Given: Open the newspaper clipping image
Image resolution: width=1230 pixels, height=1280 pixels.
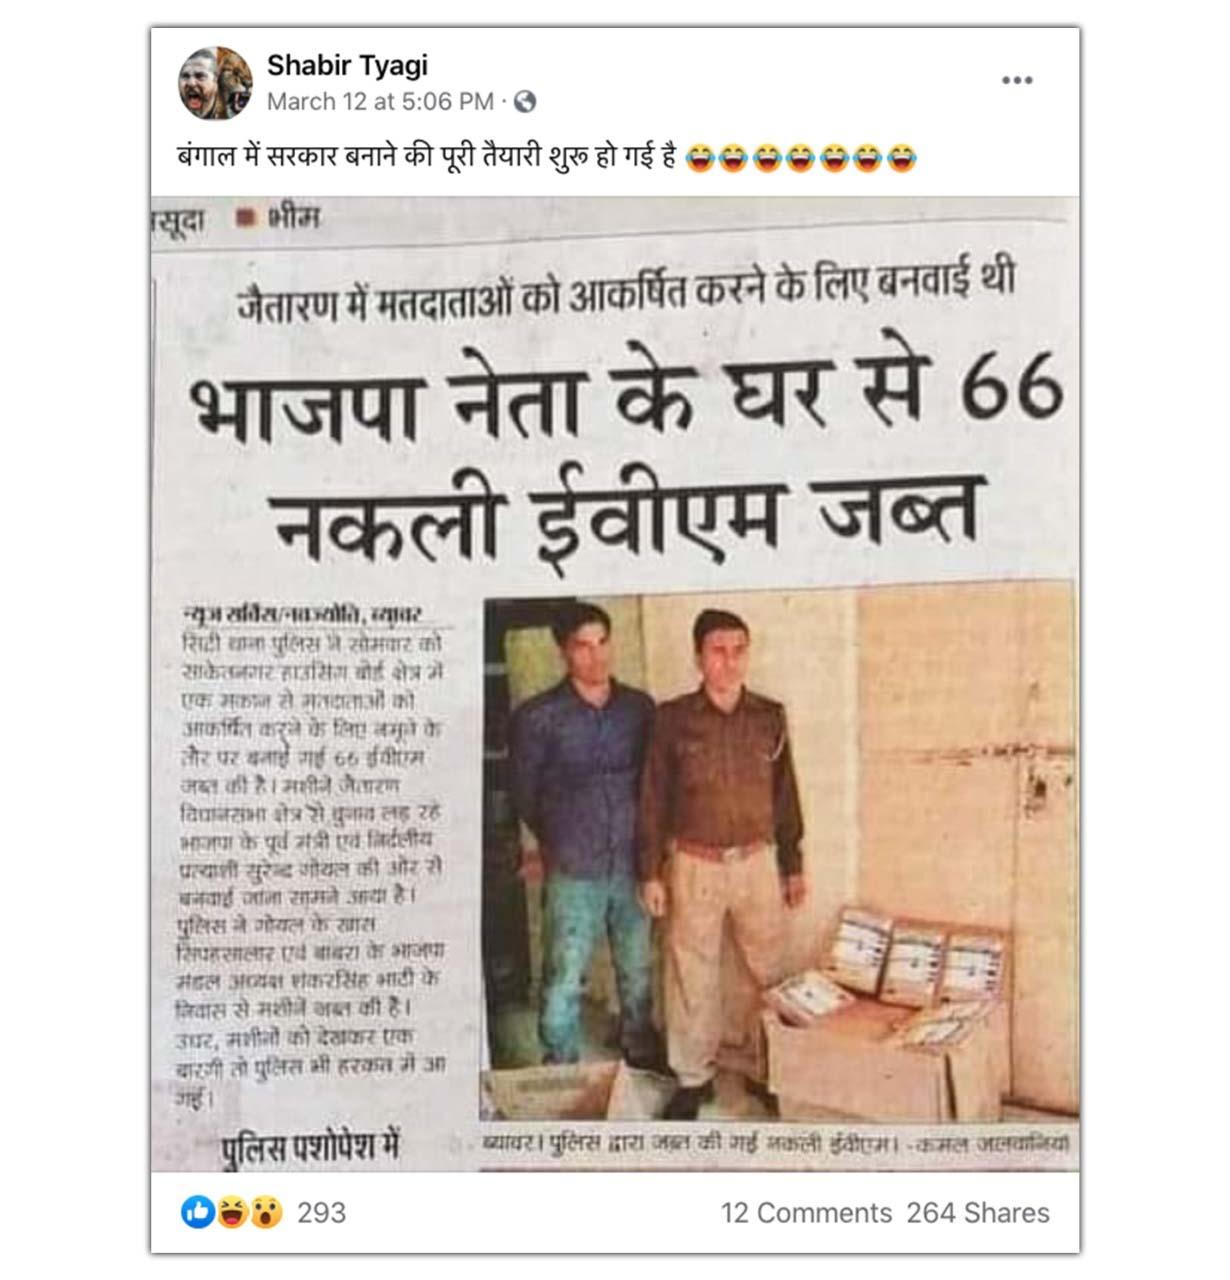Looking at the screenshot, I should 615,684.
